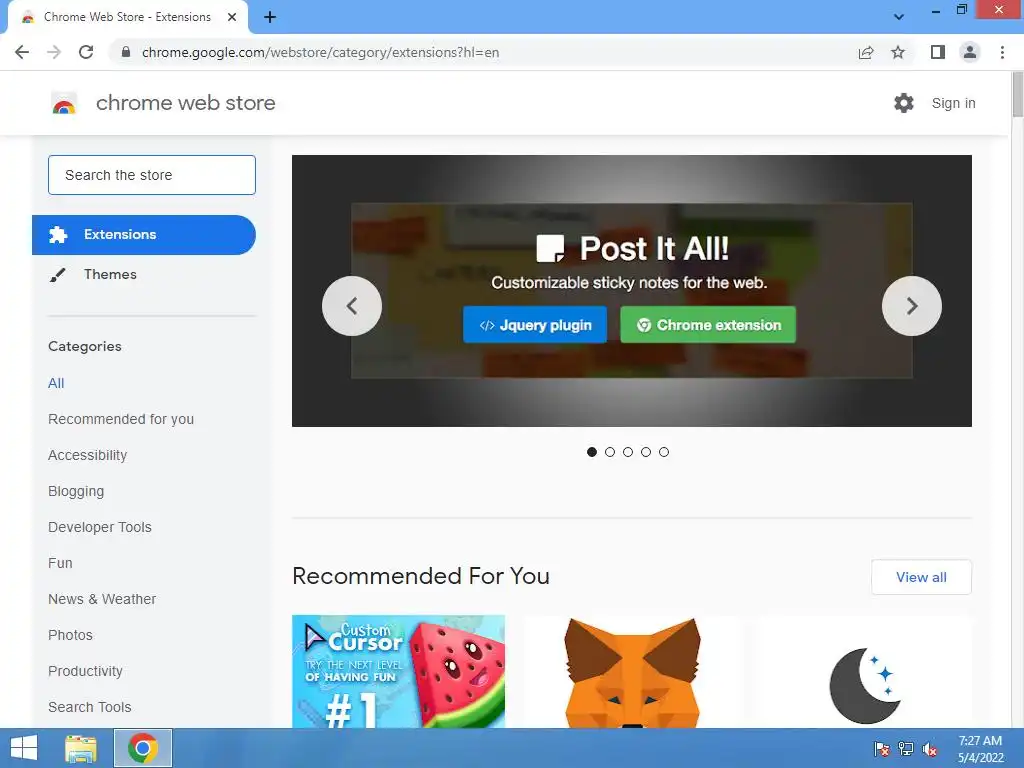This screenshot has width=1024, height=768.
Task: Choose Recommended for you category
Action: coord(121,419)
